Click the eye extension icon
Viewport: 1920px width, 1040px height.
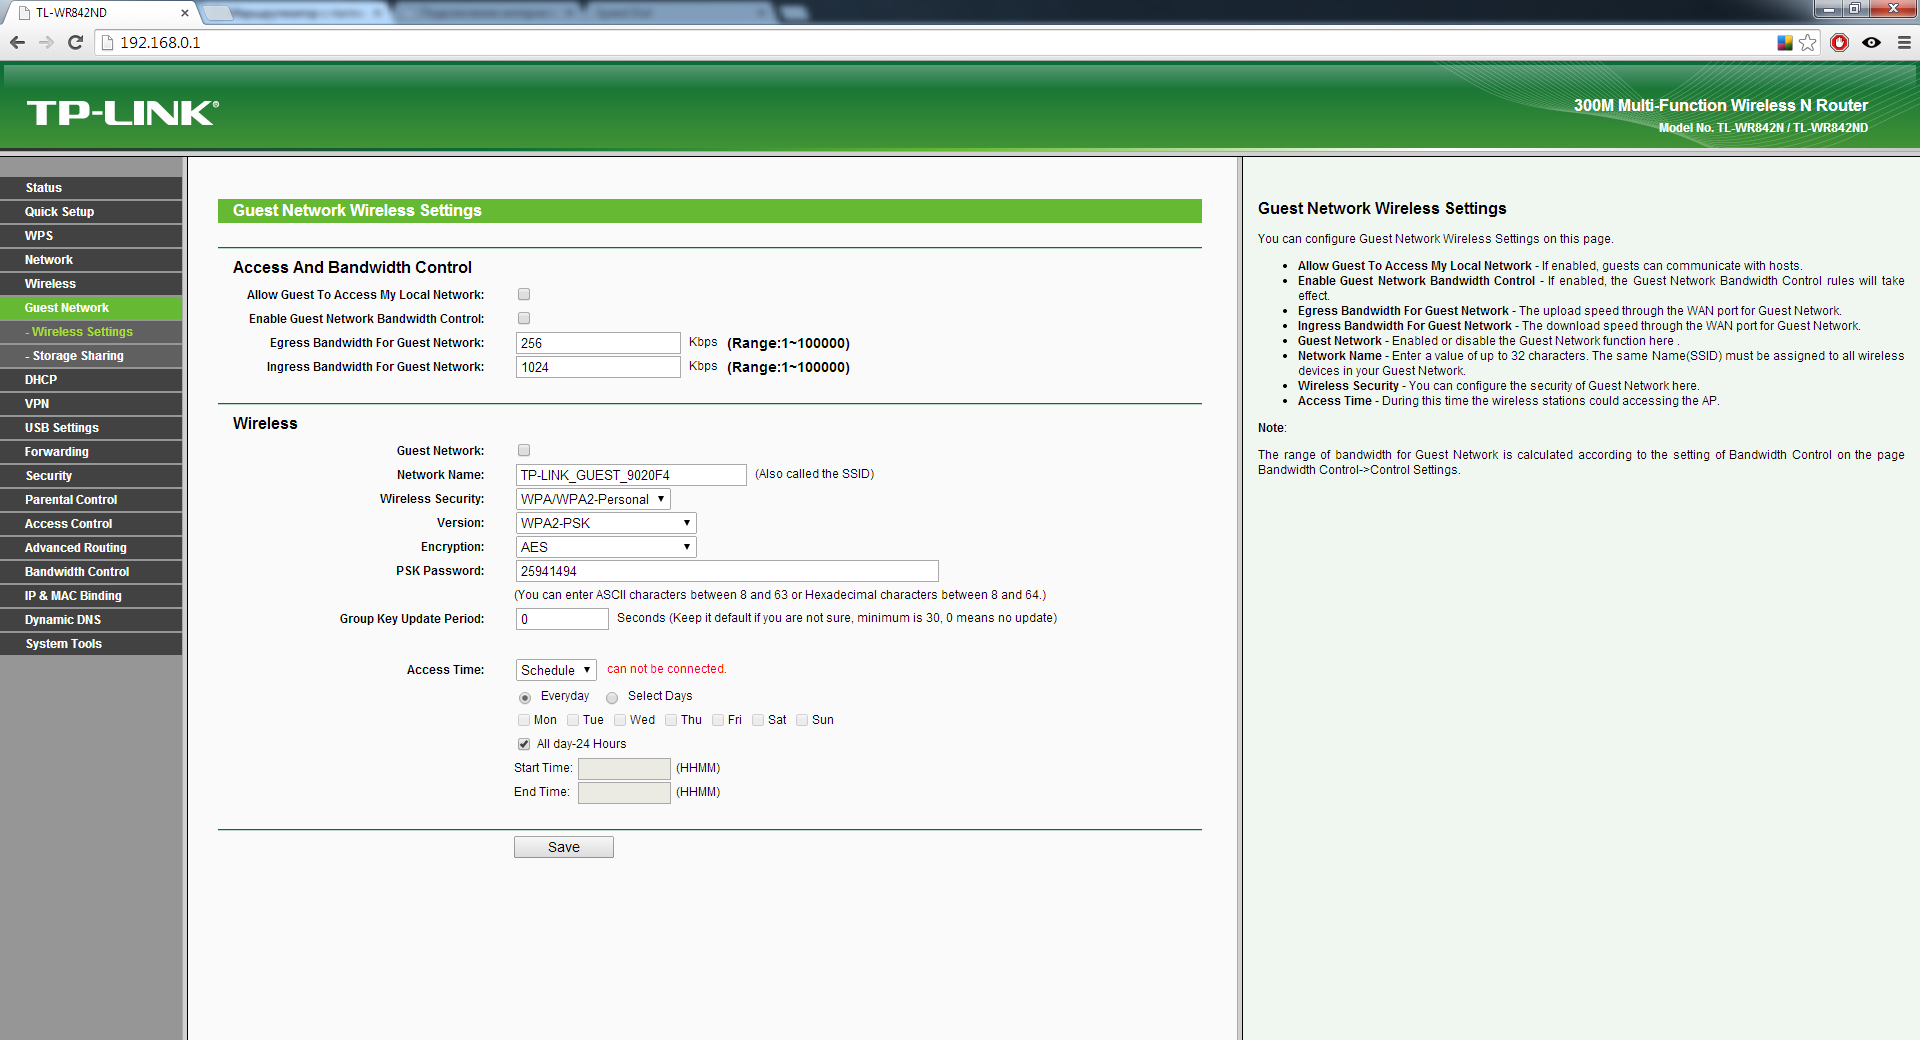tap(1871, 42)
